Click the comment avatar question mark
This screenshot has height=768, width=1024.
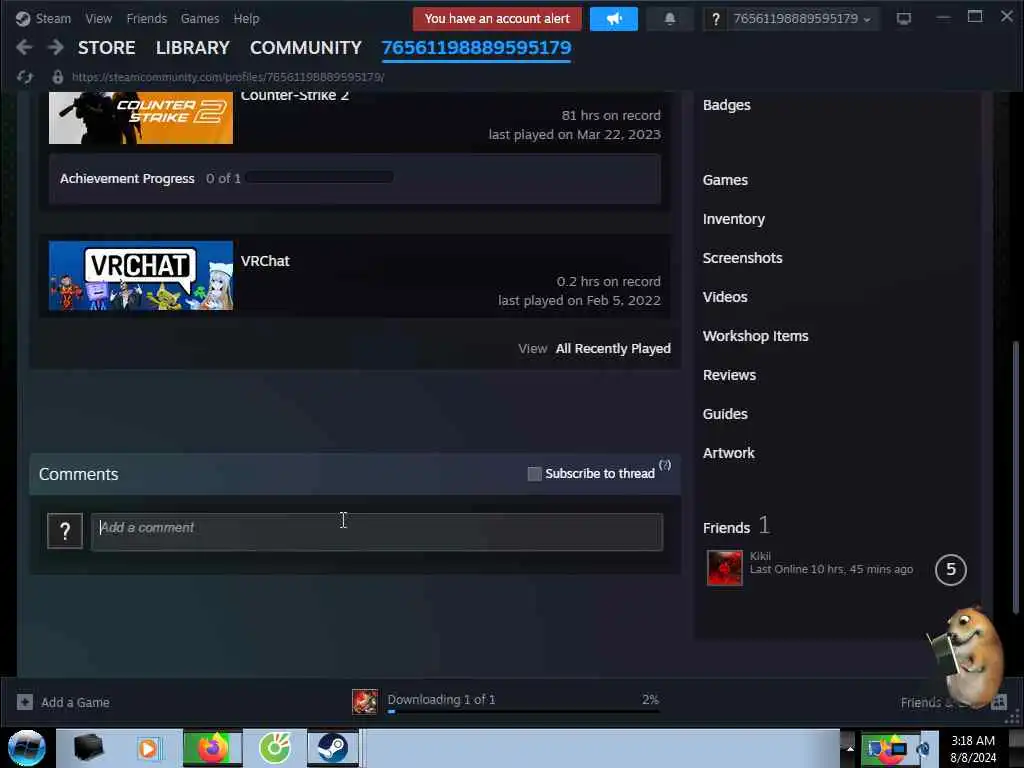coord(65,531)
